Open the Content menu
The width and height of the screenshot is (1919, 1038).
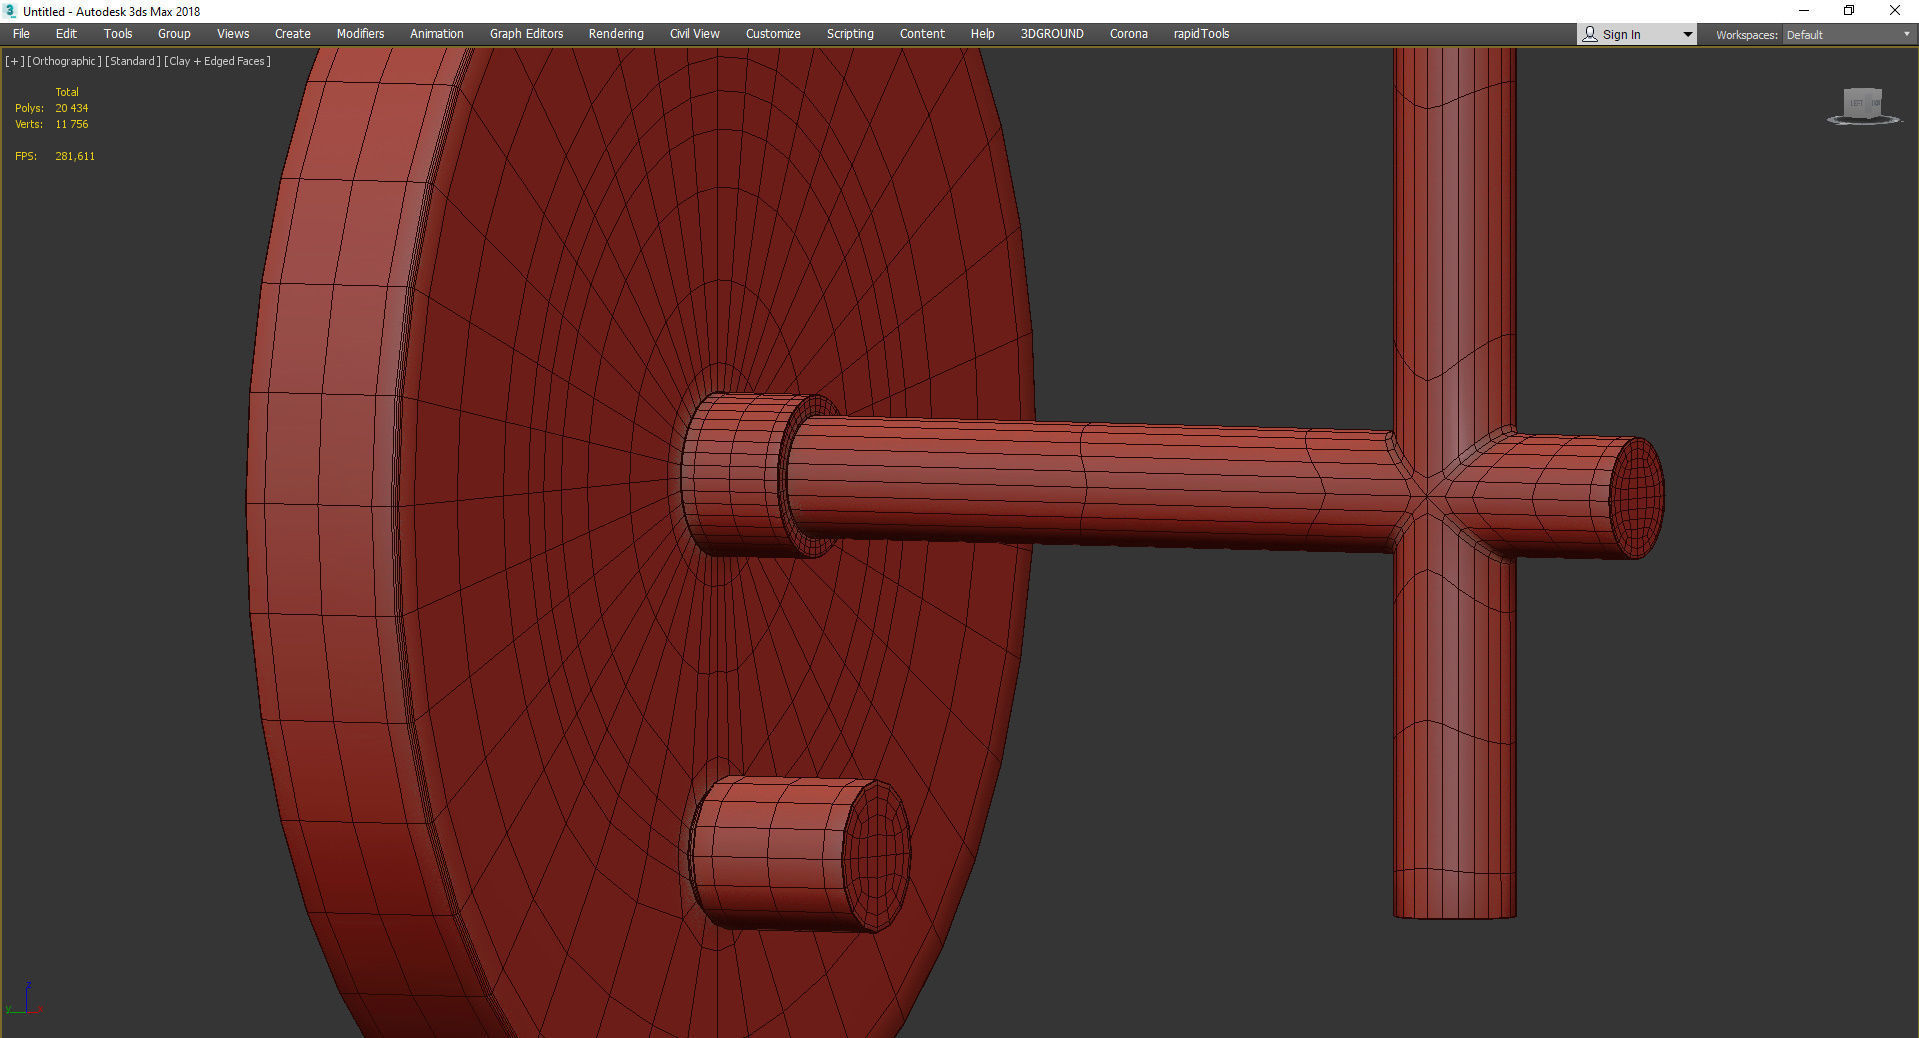point(922,34)
